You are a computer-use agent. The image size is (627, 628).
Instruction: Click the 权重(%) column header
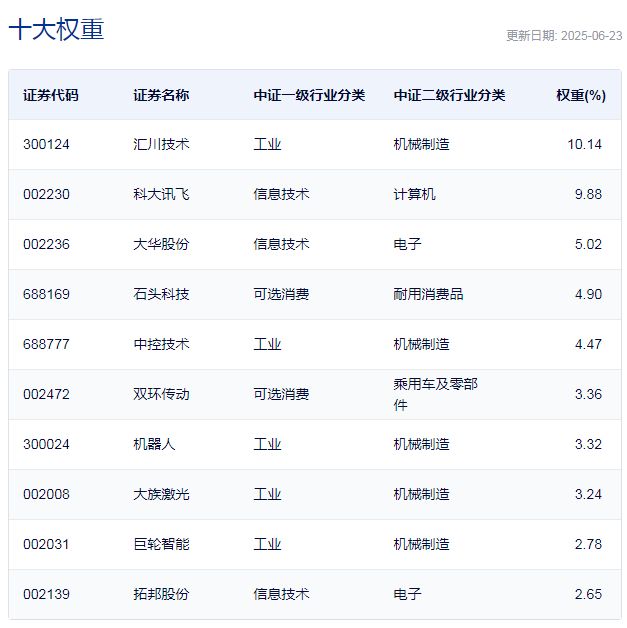pos(580,95)
